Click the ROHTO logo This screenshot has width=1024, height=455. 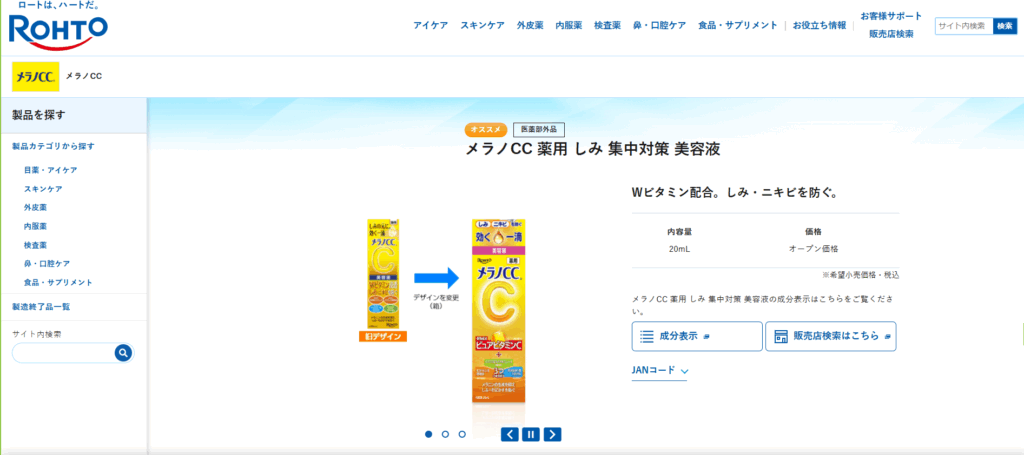pyautogui.click(x=58, y=28)
